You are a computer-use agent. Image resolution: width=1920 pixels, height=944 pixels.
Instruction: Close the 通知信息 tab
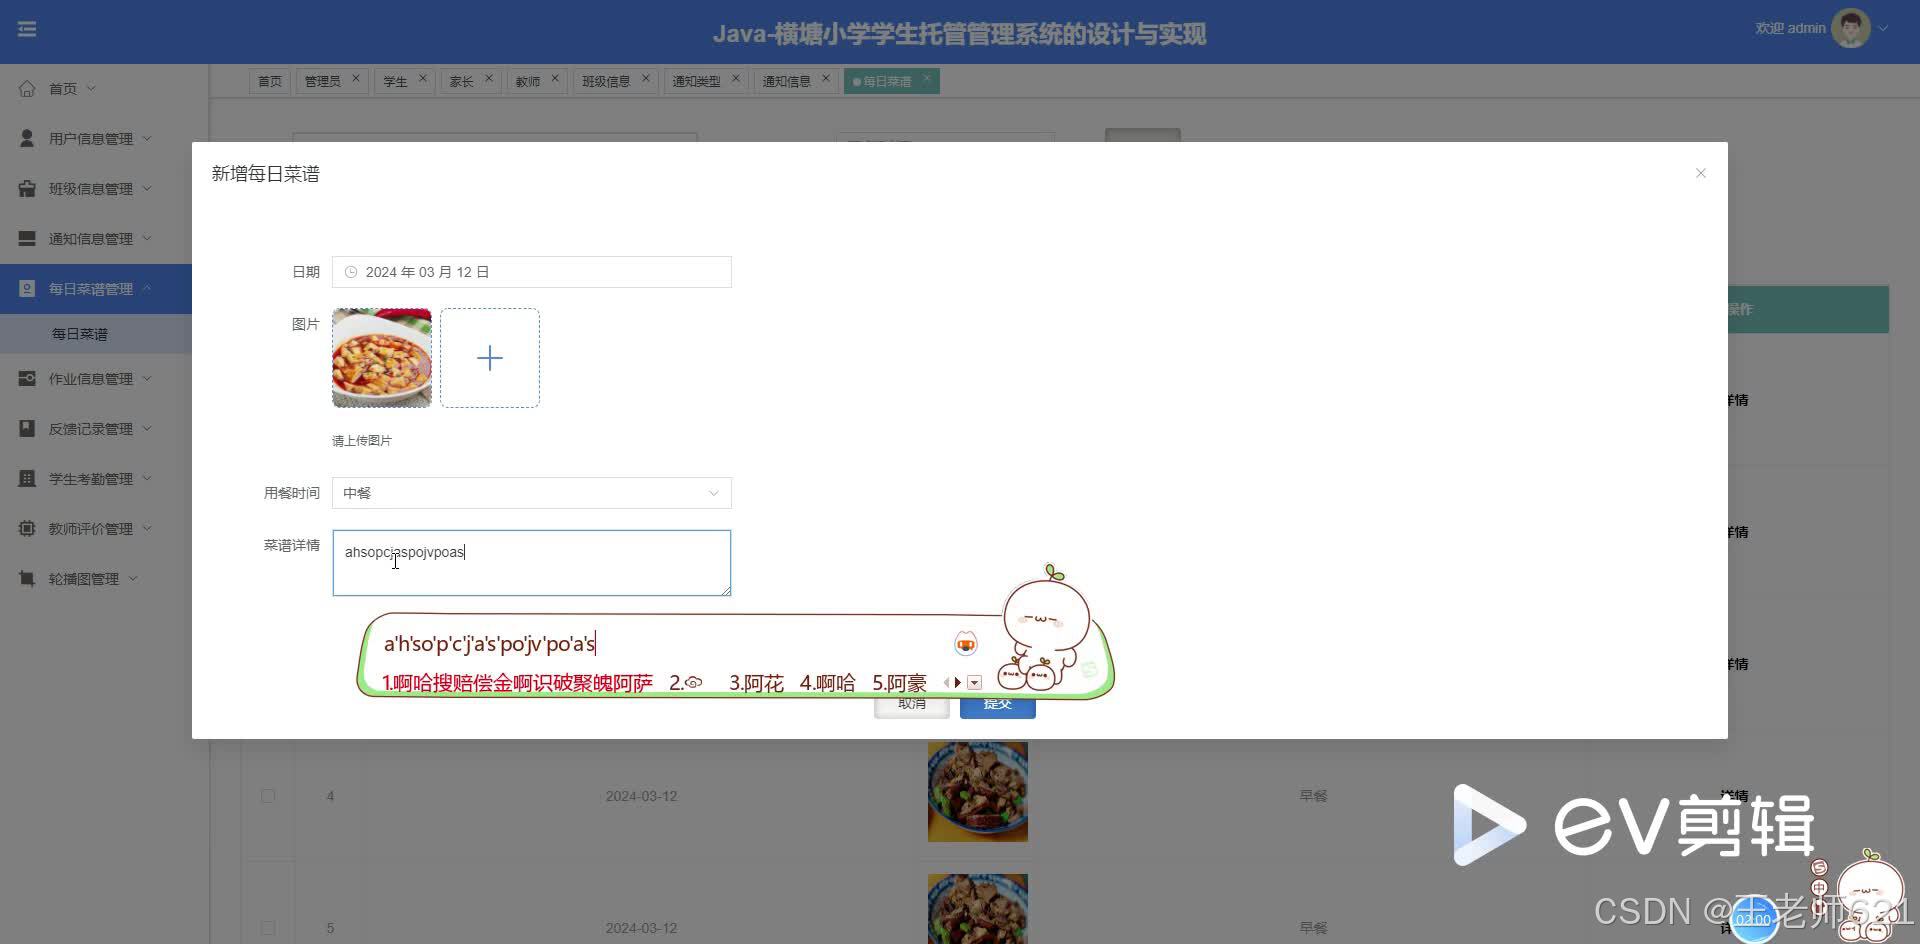(825, 78)
